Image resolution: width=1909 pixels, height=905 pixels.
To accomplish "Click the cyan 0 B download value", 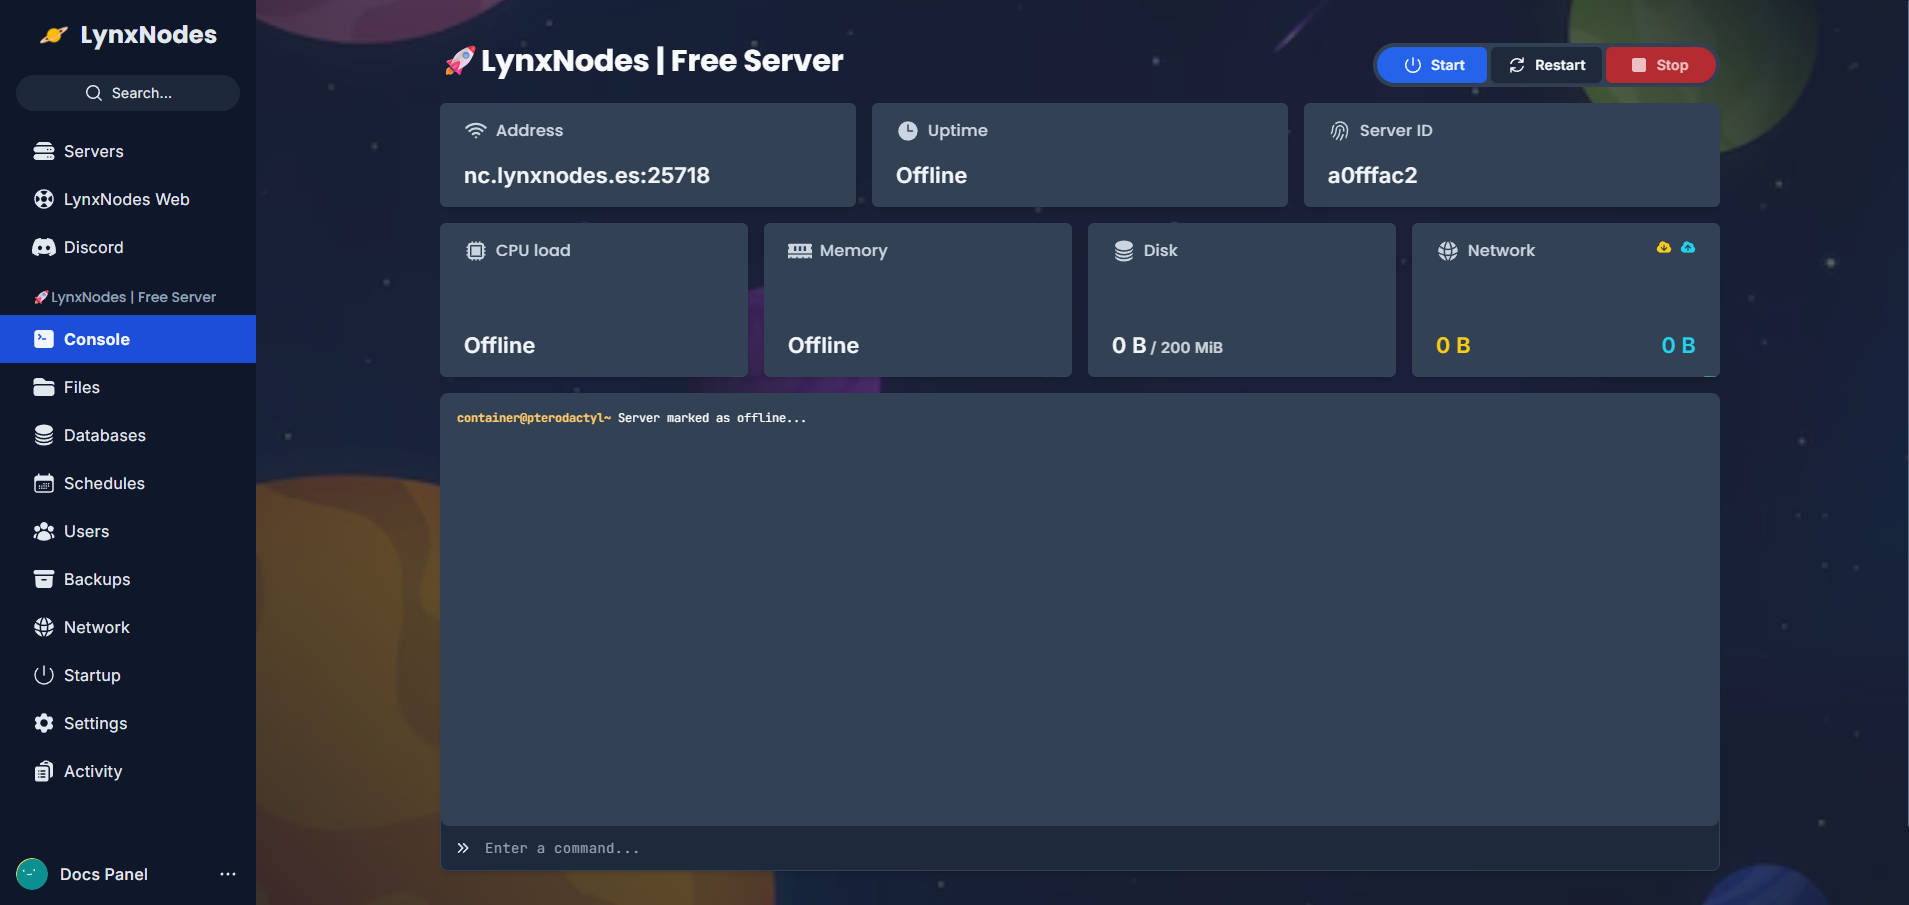I will [1678, 345].
